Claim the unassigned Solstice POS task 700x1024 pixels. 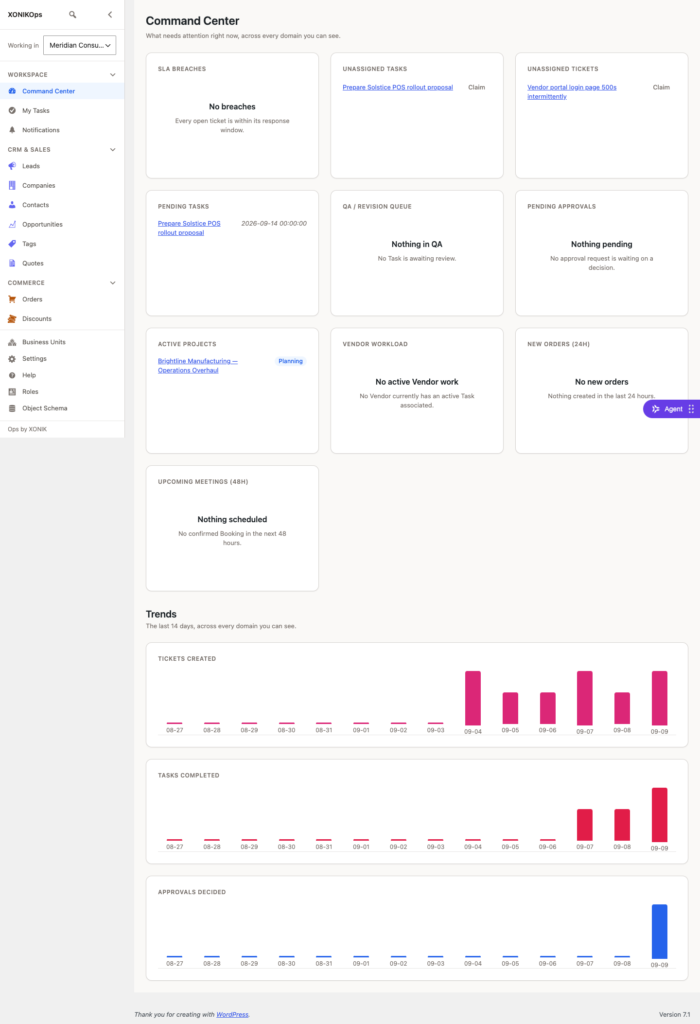coord(477,87)
